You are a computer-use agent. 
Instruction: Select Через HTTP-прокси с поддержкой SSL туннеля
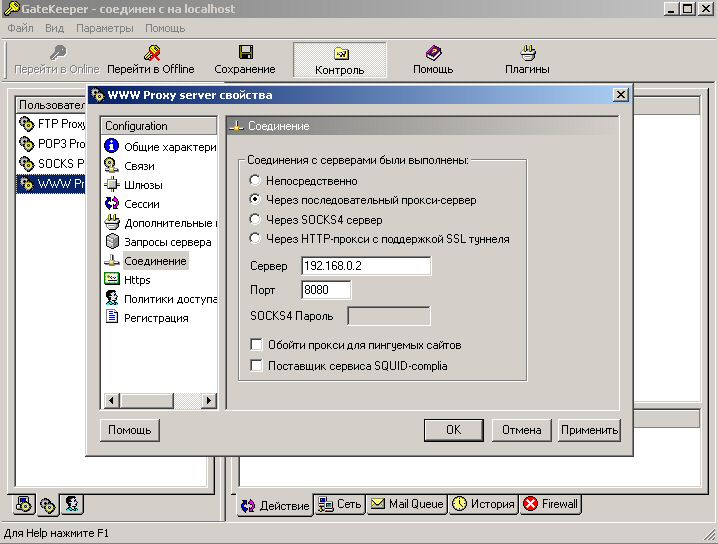click(x=255, y=239)
